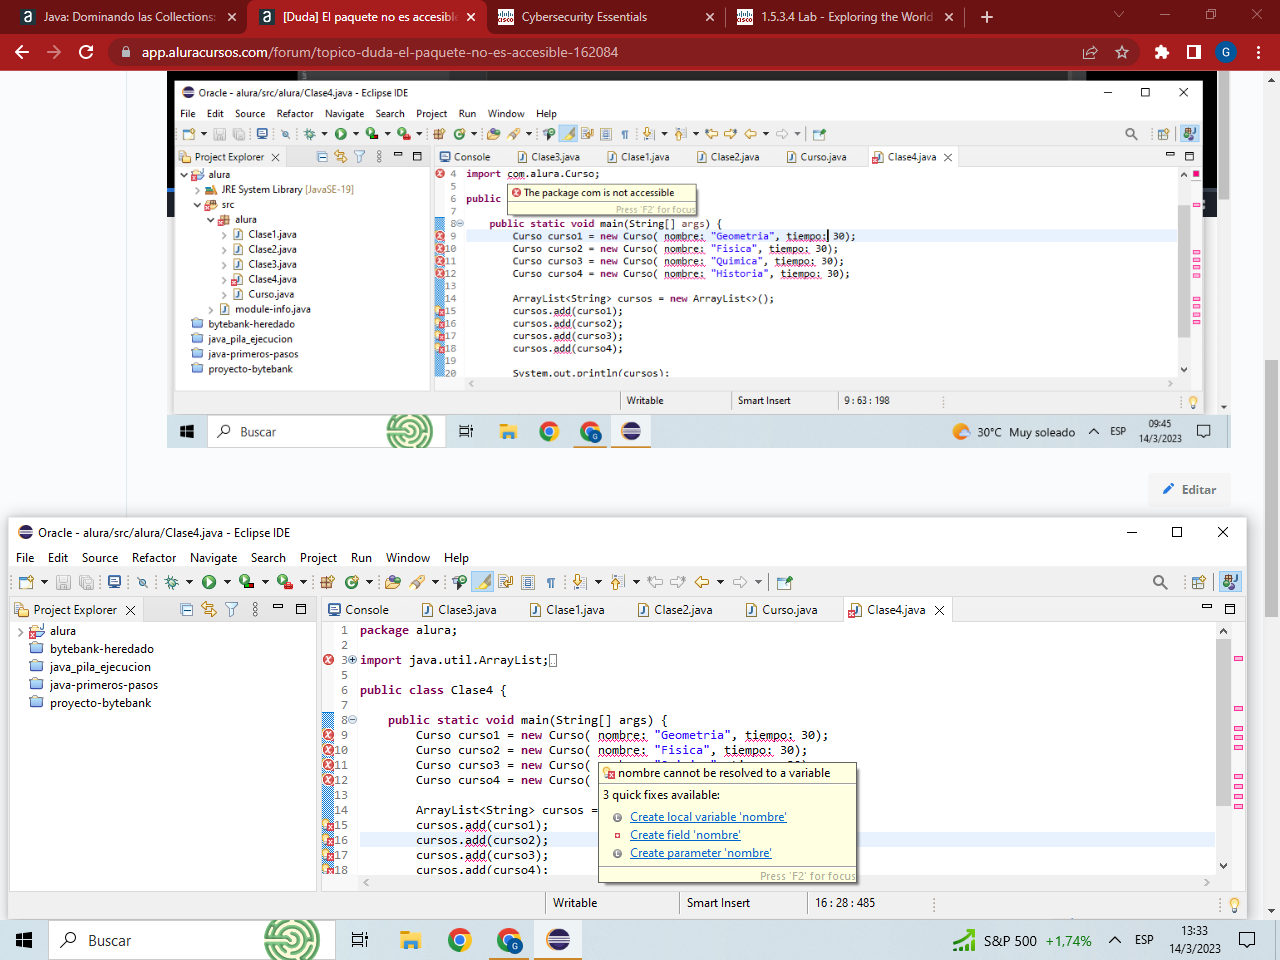Open the Project Explorer filter funnel icon
The image size is (1280, 960).
231,609
